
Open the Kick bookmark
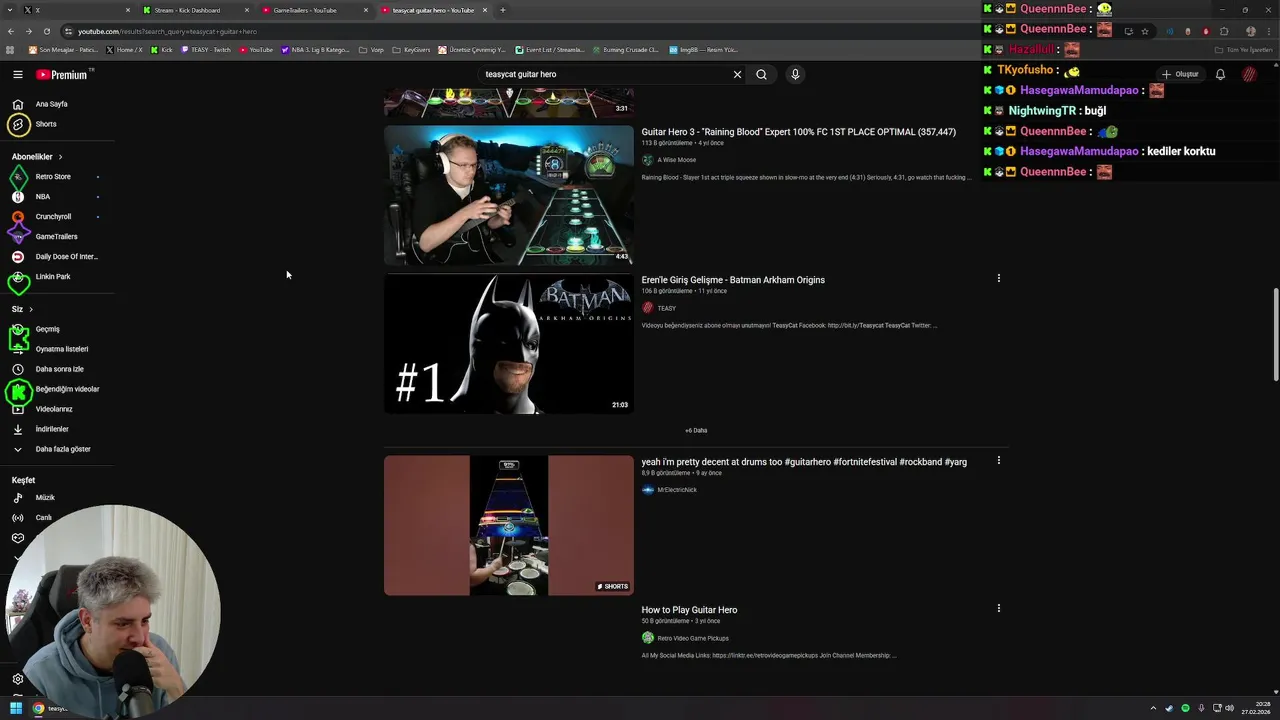(162, 49)
